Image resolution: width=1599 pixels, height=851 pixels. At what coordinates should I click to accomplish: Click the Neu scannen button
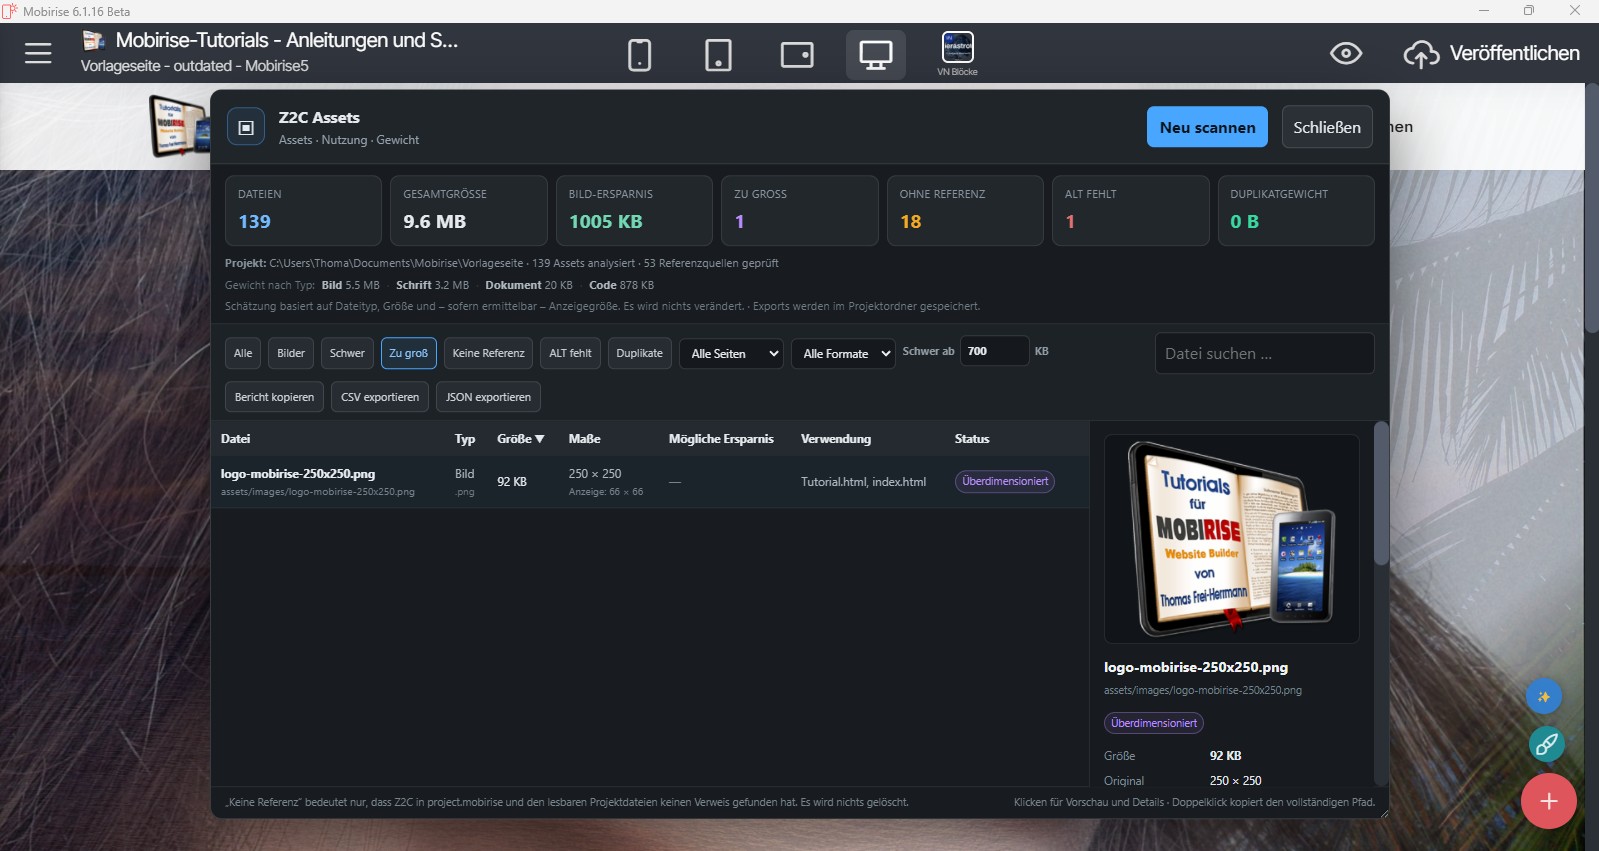click(x=1207, y=127)
